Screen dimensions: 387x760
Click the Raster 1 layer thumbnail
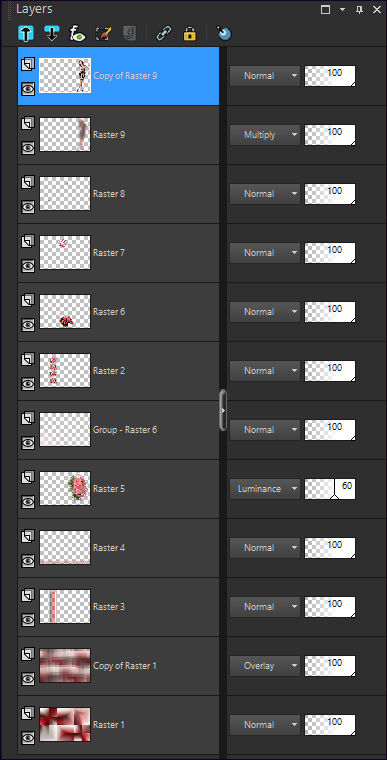65,725
